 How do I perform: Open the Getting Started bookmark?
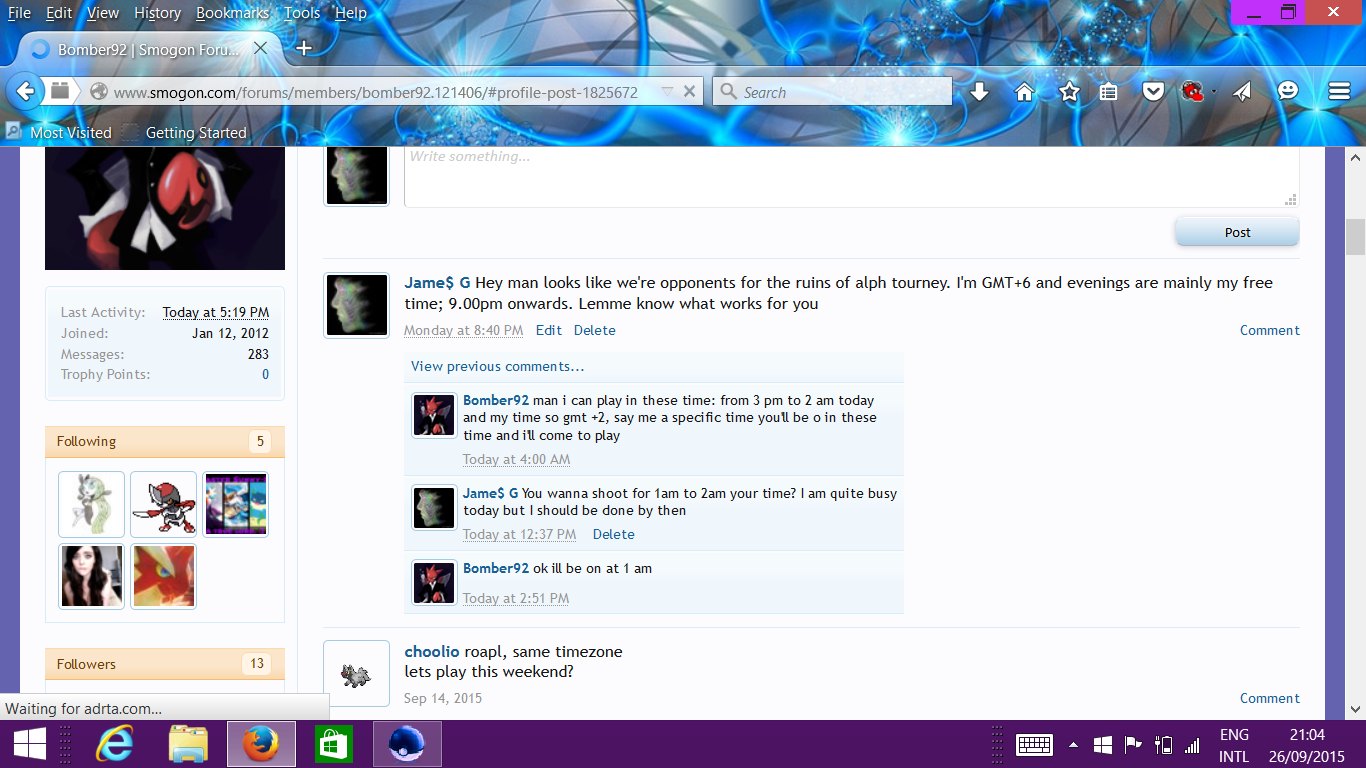tap(184, 132)
